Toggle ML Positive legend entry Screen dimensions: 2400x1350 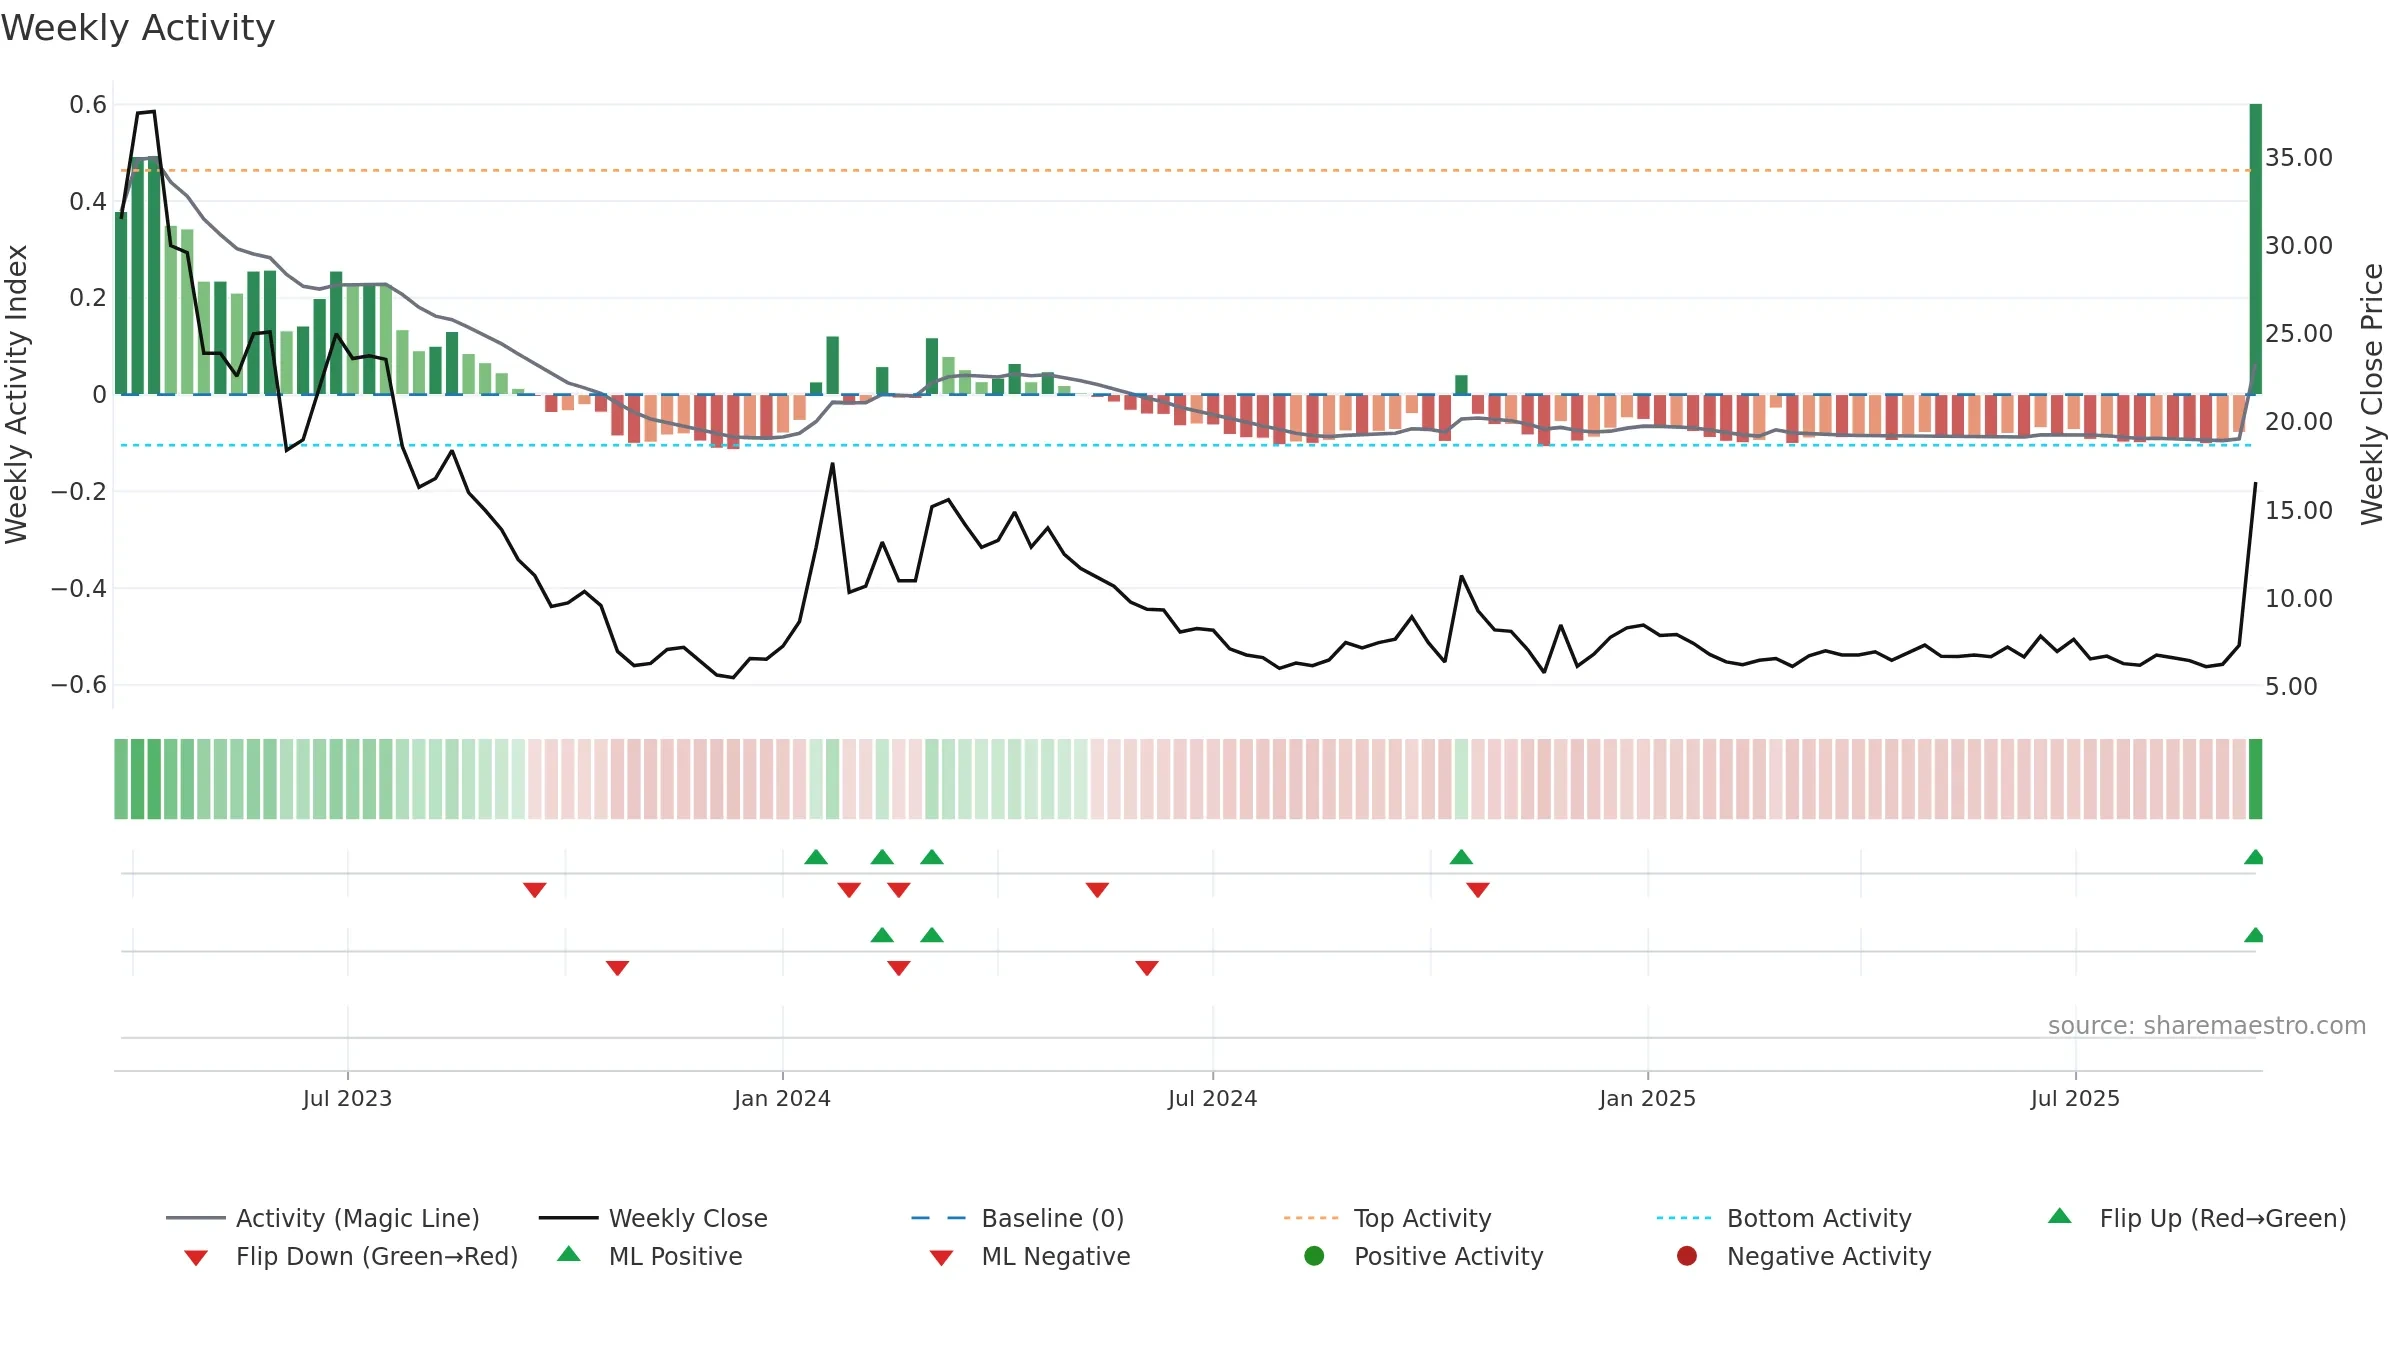(x=650, y=1256)
